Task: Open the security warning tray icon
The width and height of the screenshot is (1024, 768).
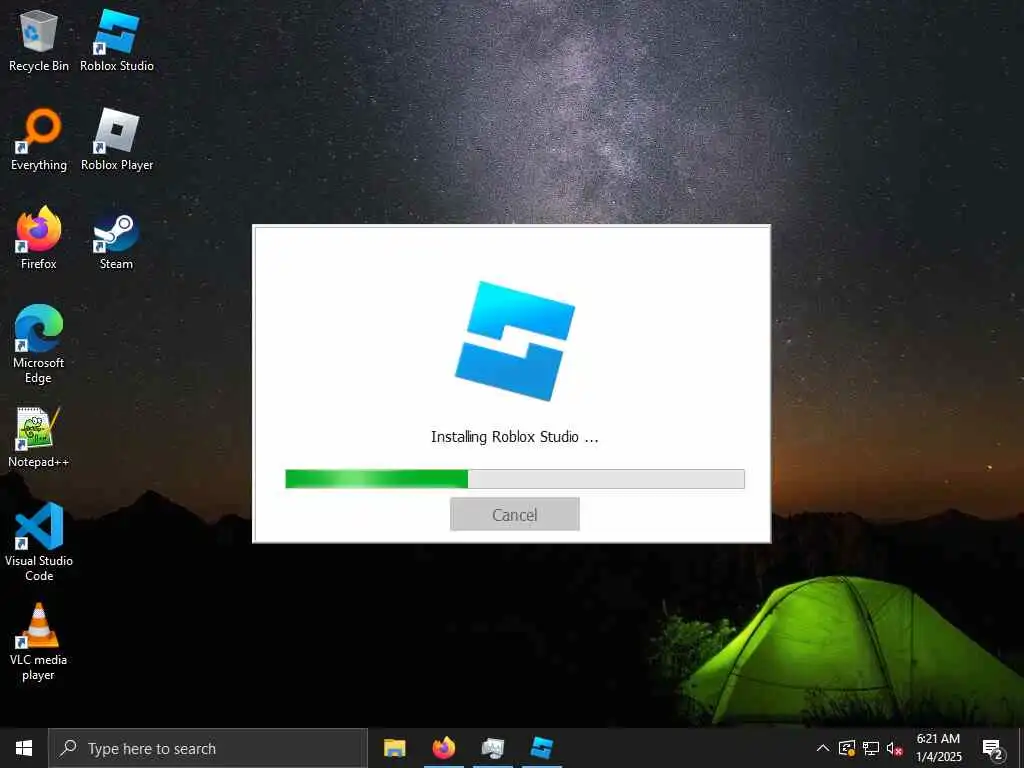Action: 846,748
